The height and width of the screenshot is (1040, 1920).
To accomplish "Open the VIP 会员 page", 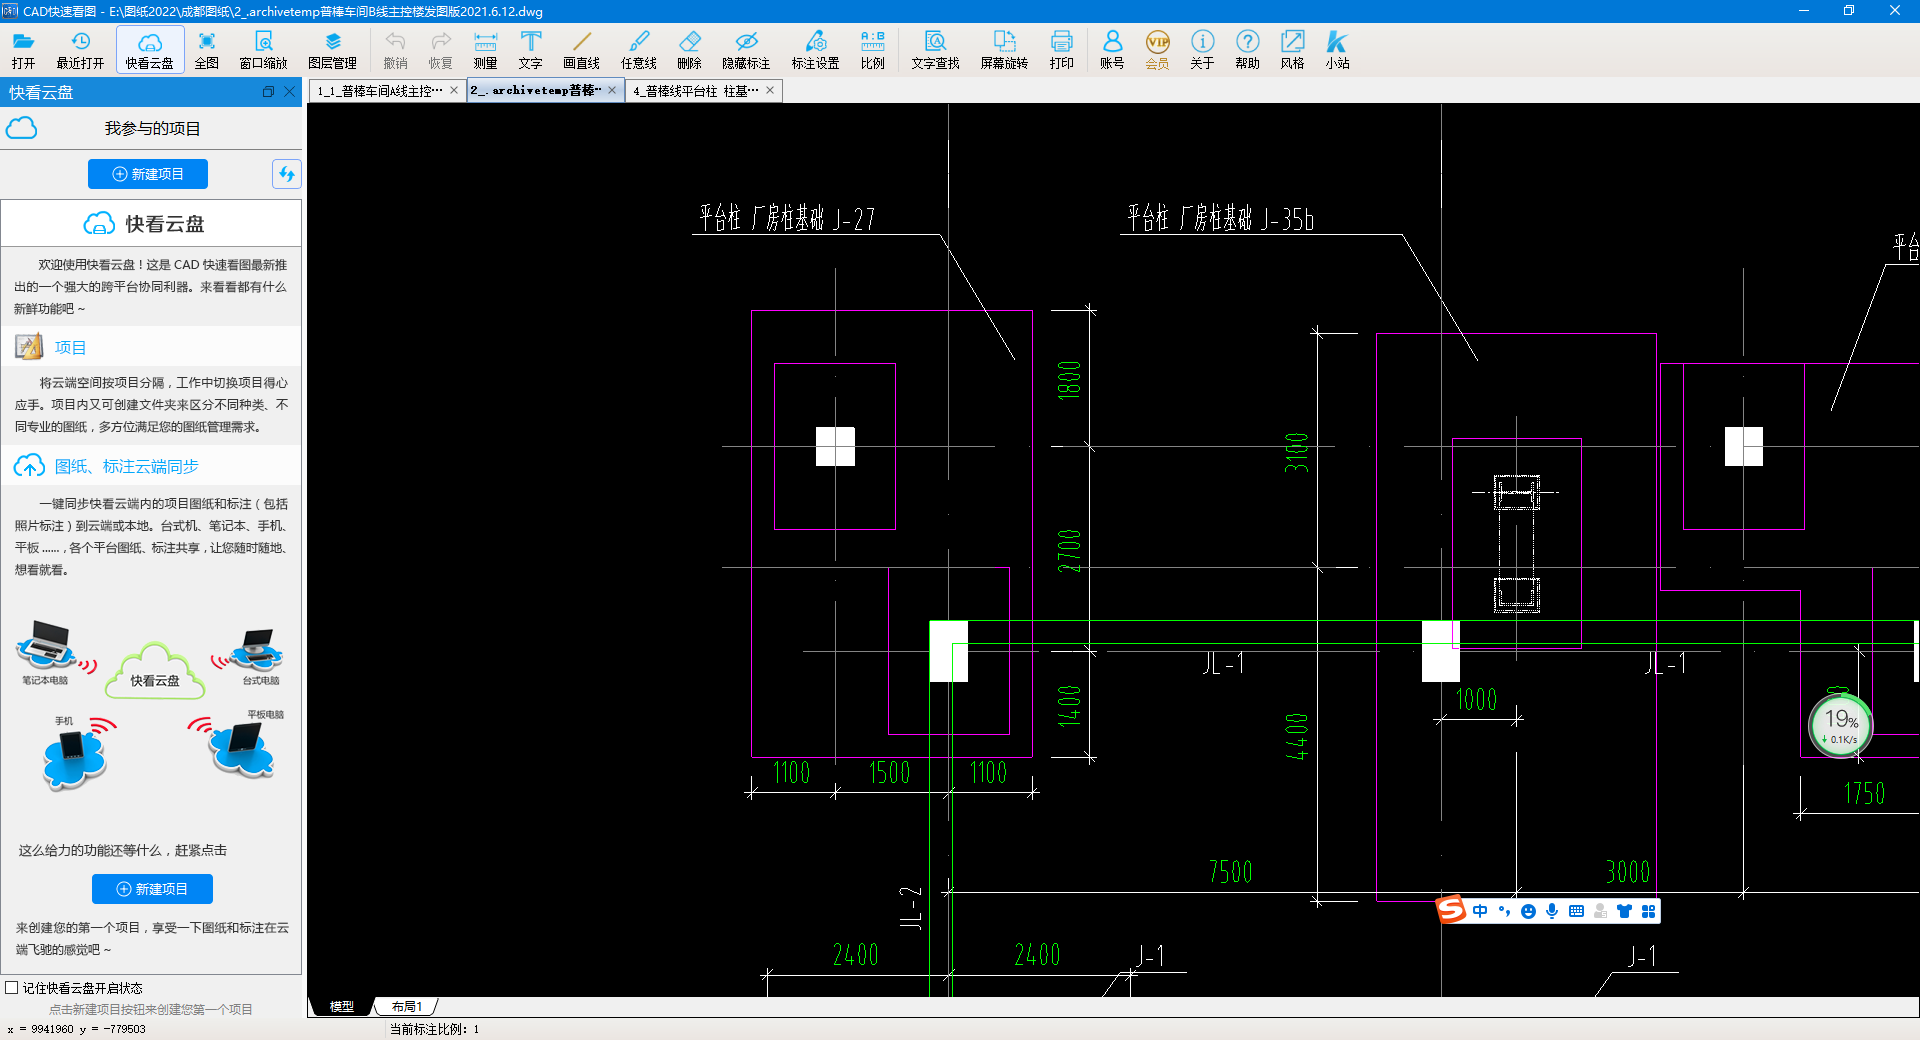I will [x=1157, y=50].
